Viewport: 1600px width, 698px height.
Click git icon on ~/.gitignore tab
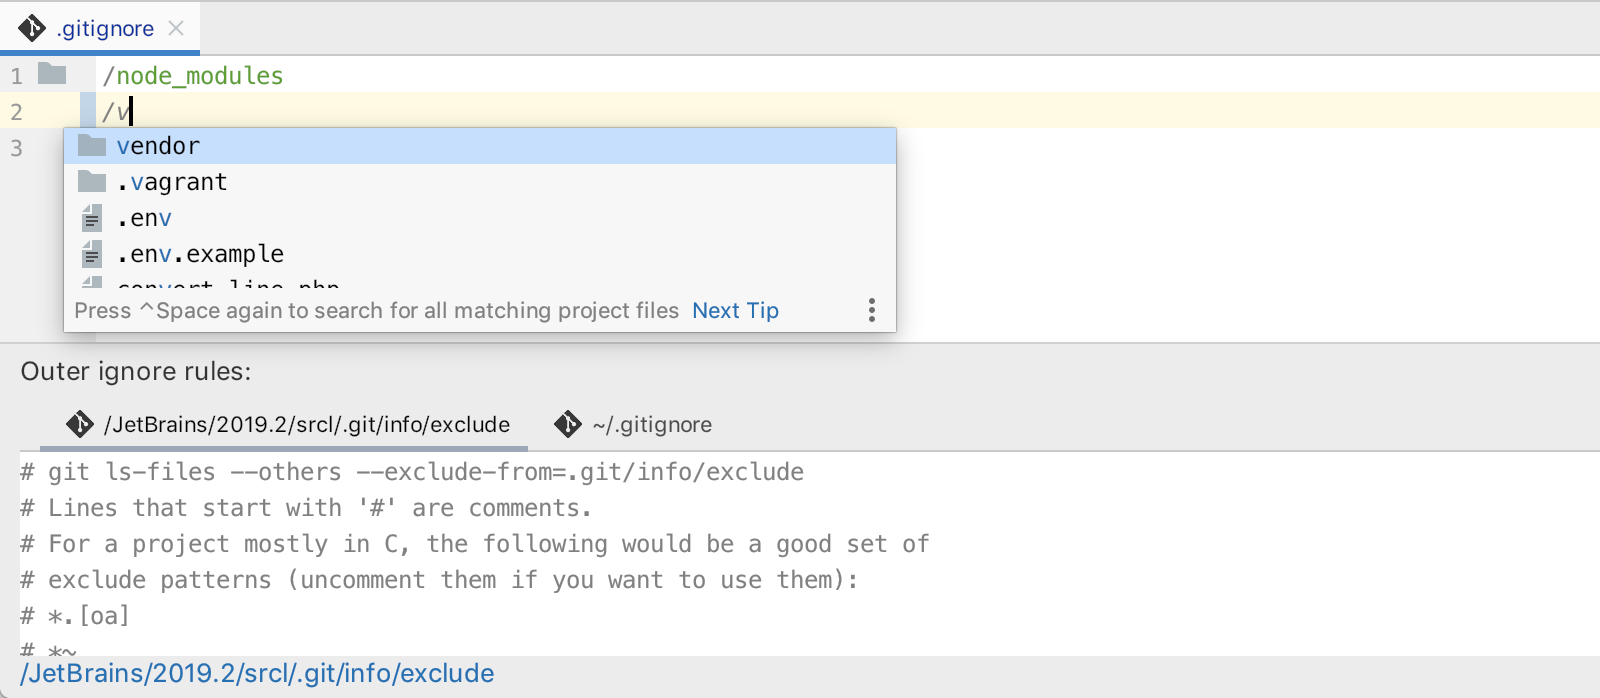pos(568,424)
